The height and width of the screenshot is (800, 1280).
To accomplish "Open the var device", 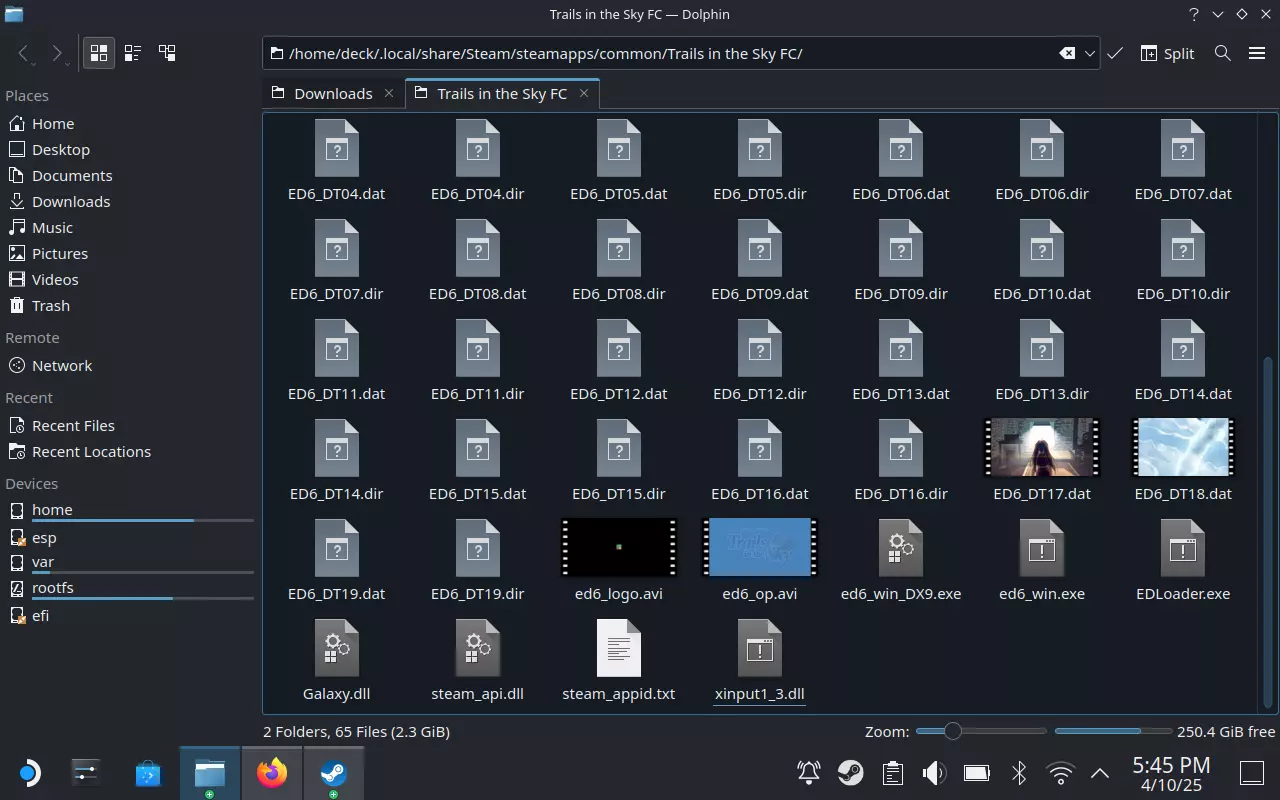I will click(x=43, y=561).
